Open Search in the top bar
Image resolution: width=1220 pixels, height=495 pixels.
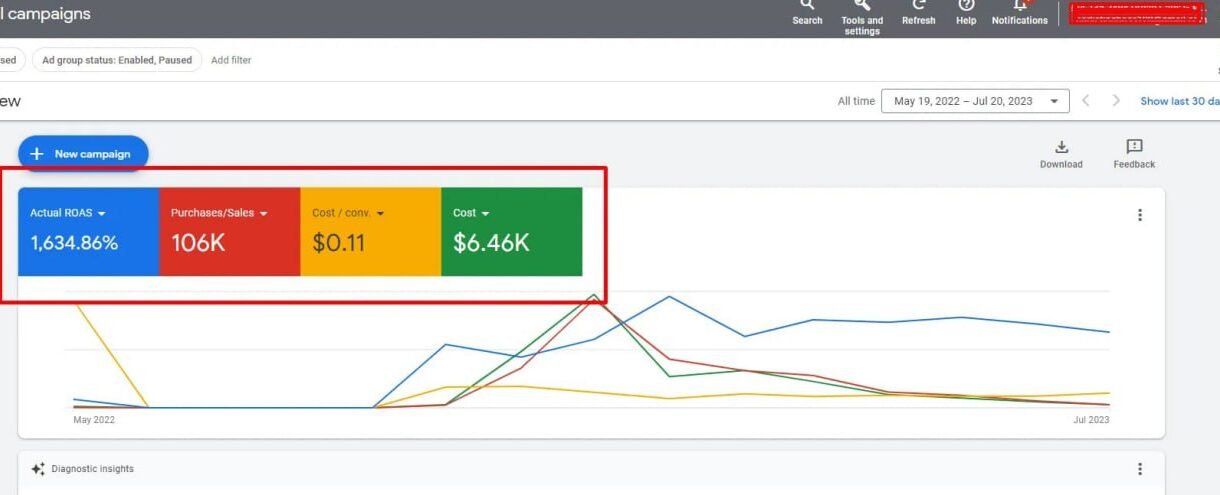coord(807,10)
